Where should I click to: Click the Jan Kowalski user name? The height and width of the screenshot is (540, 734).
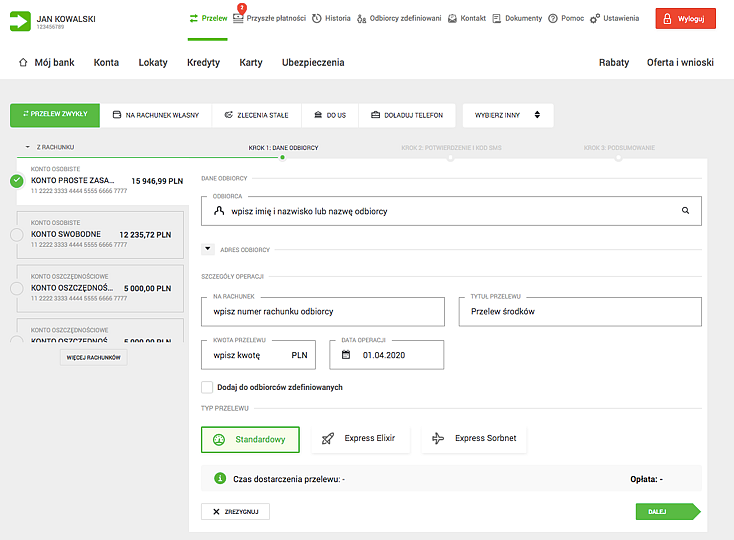click(x=66, y=19)
